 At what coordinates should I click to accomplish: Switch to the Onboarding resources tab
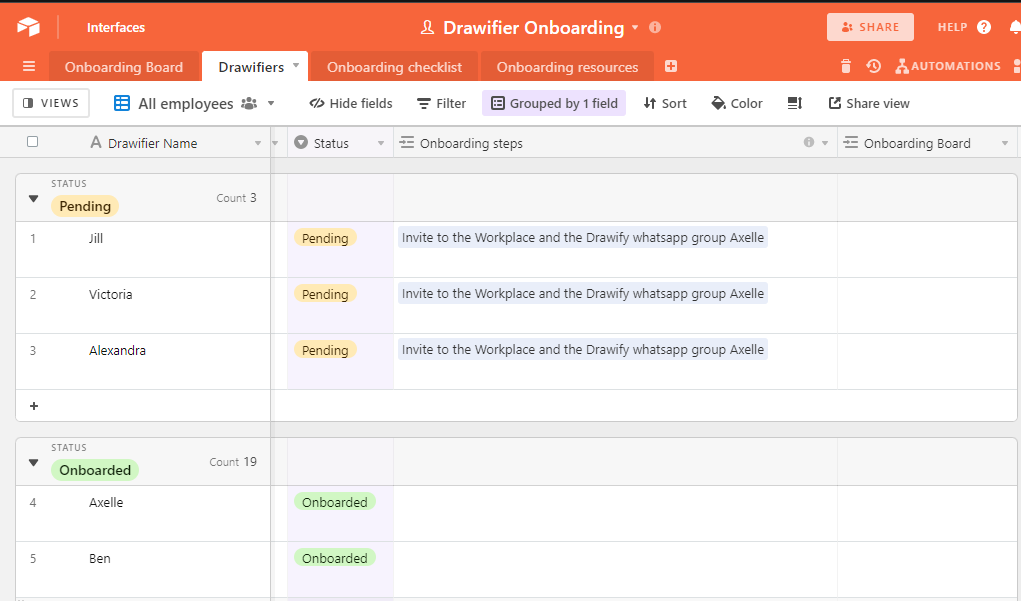(x=567, y=67)
